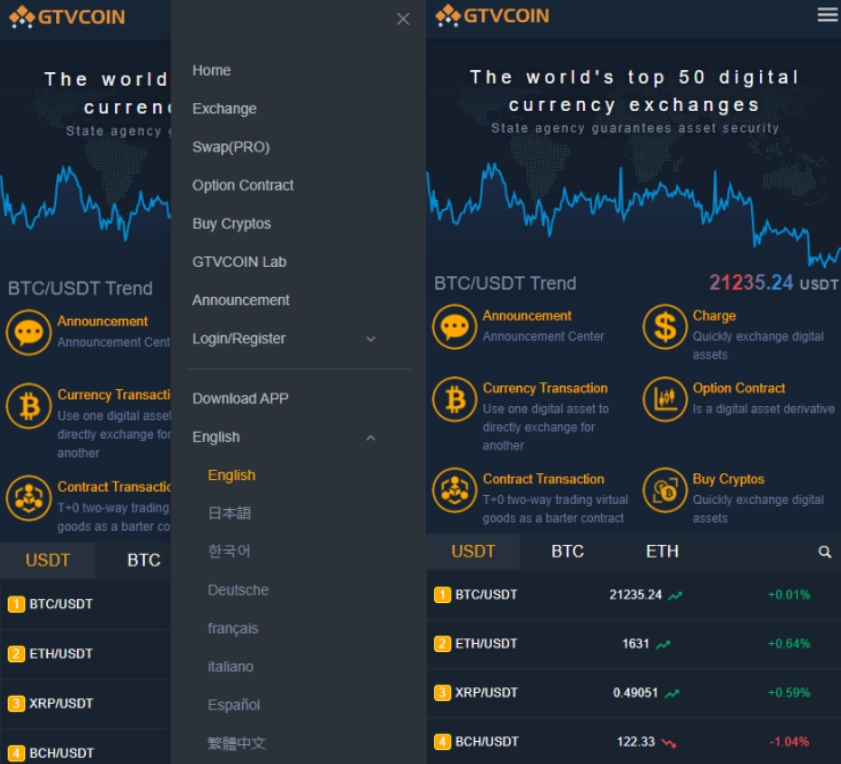Click rank badge 2 beside ETH/USDT on full home screen
The image size is (841, 764).
click(x=442, y=644)
